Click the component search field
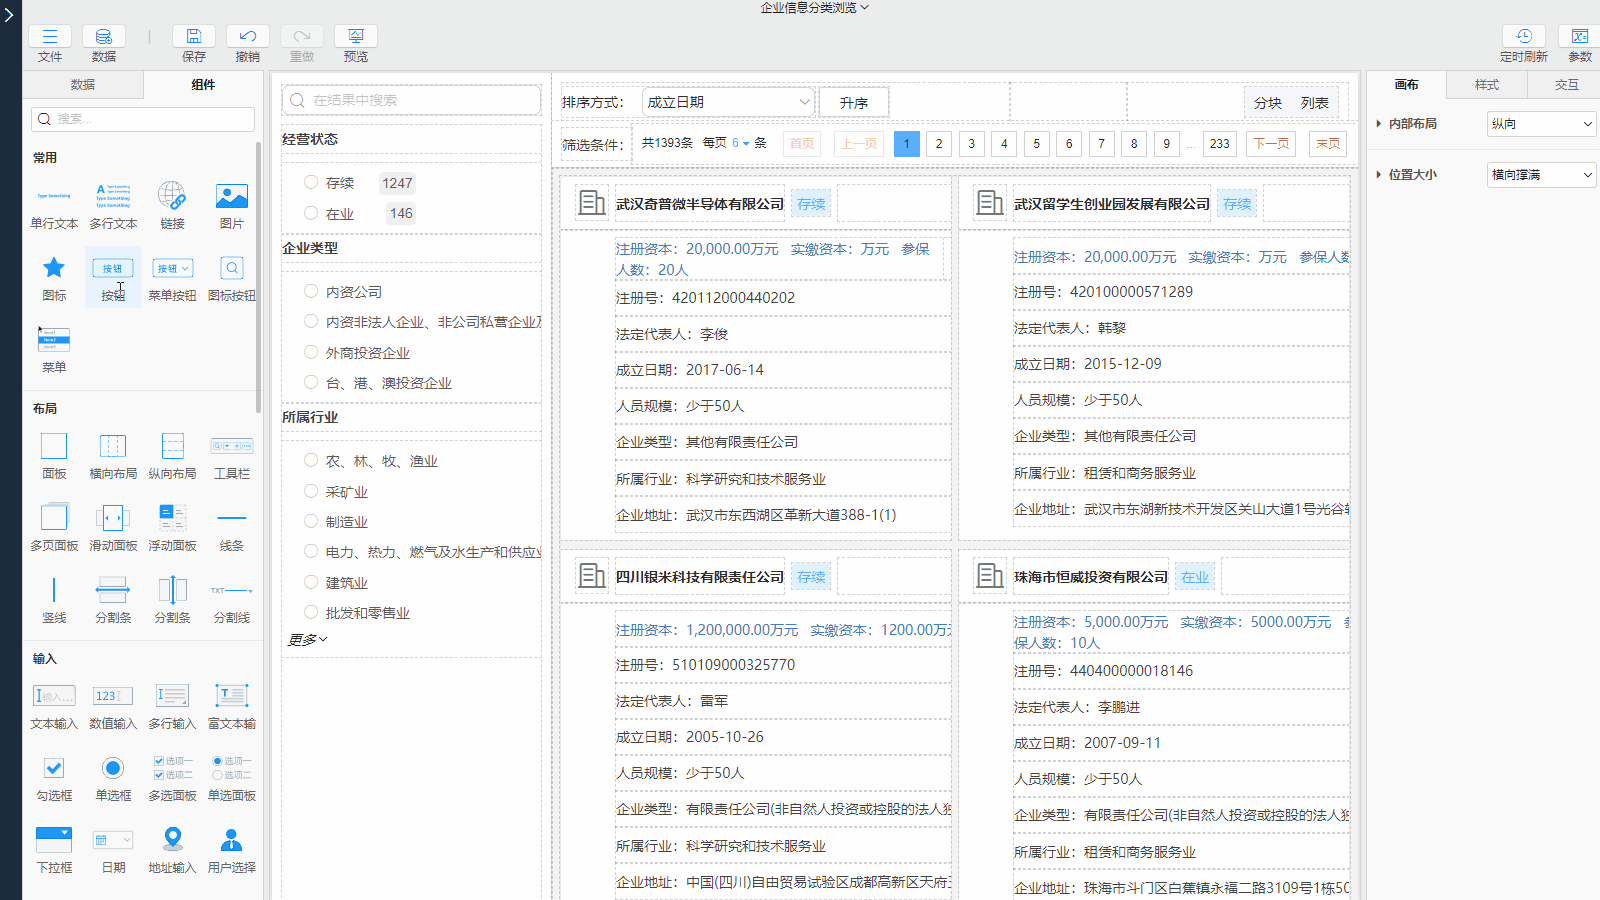 pos(143,119)
